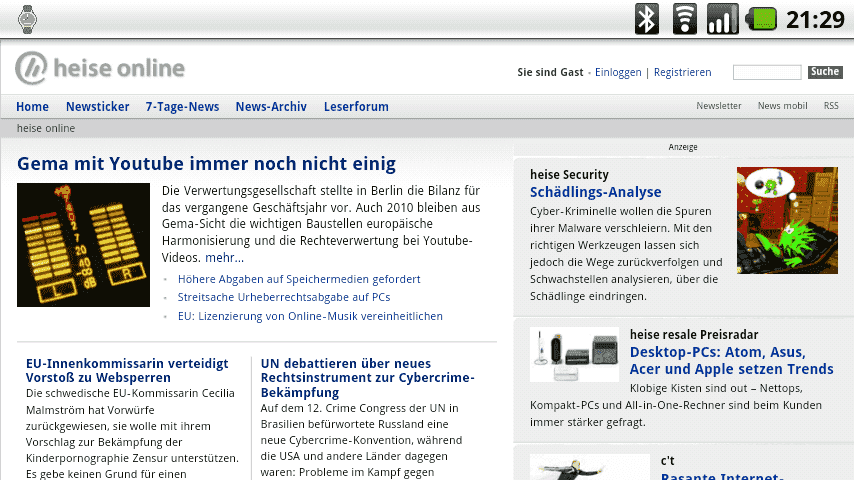Open EU-Innenkommissarin verteidigt Vorstoß zu Websperren

point(127,370)
